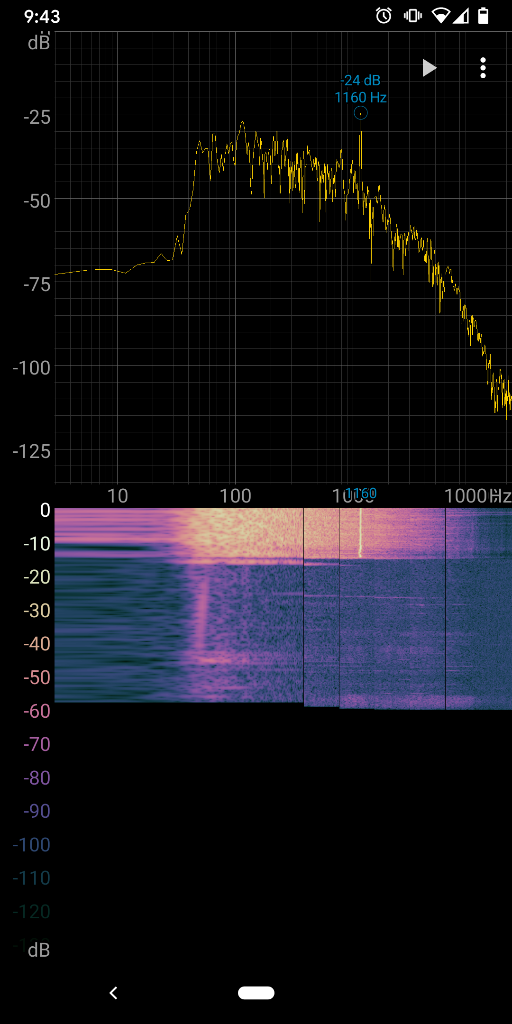
Task: Tap the '-60' color scale label
Action: (37, 711)
